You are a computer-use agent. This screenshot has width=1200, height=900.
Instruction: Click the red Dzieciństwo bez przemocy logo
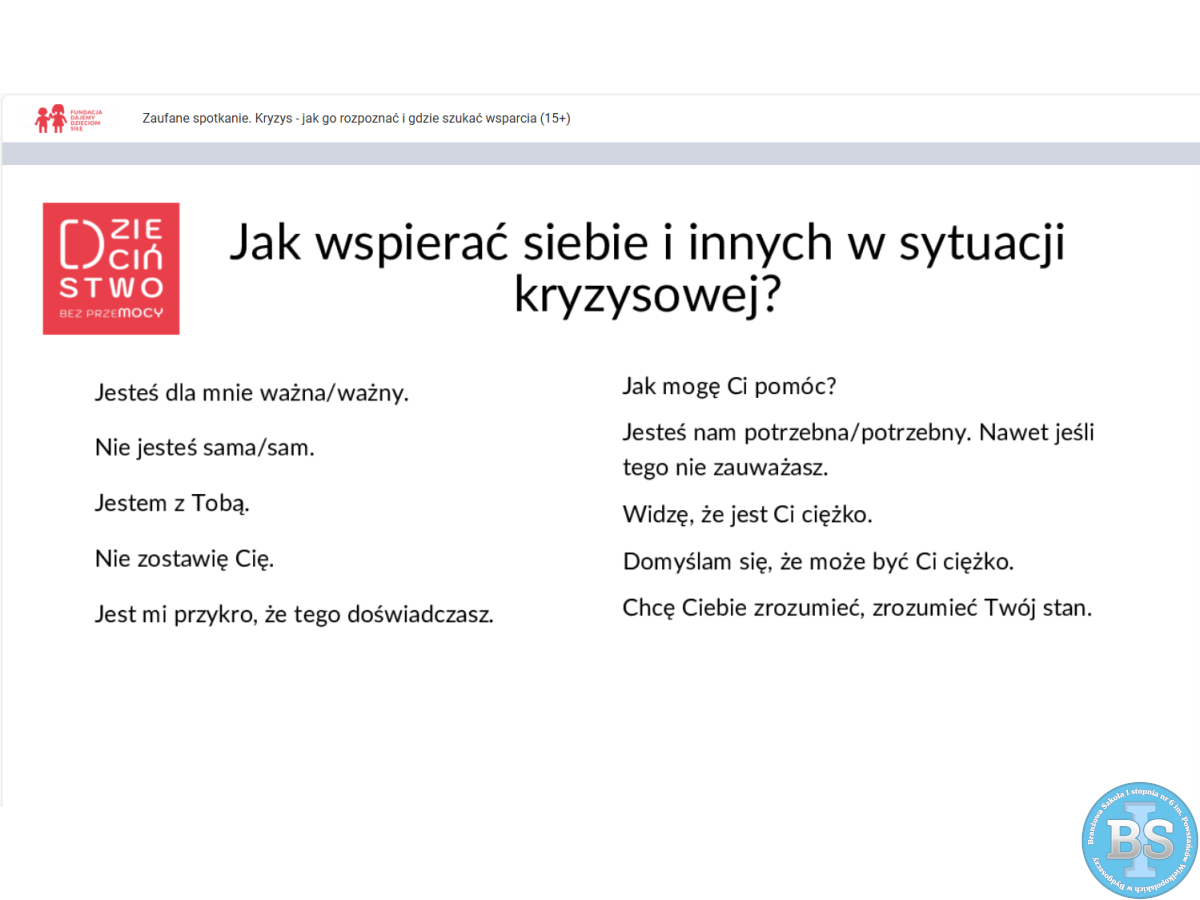coord(111,268)
